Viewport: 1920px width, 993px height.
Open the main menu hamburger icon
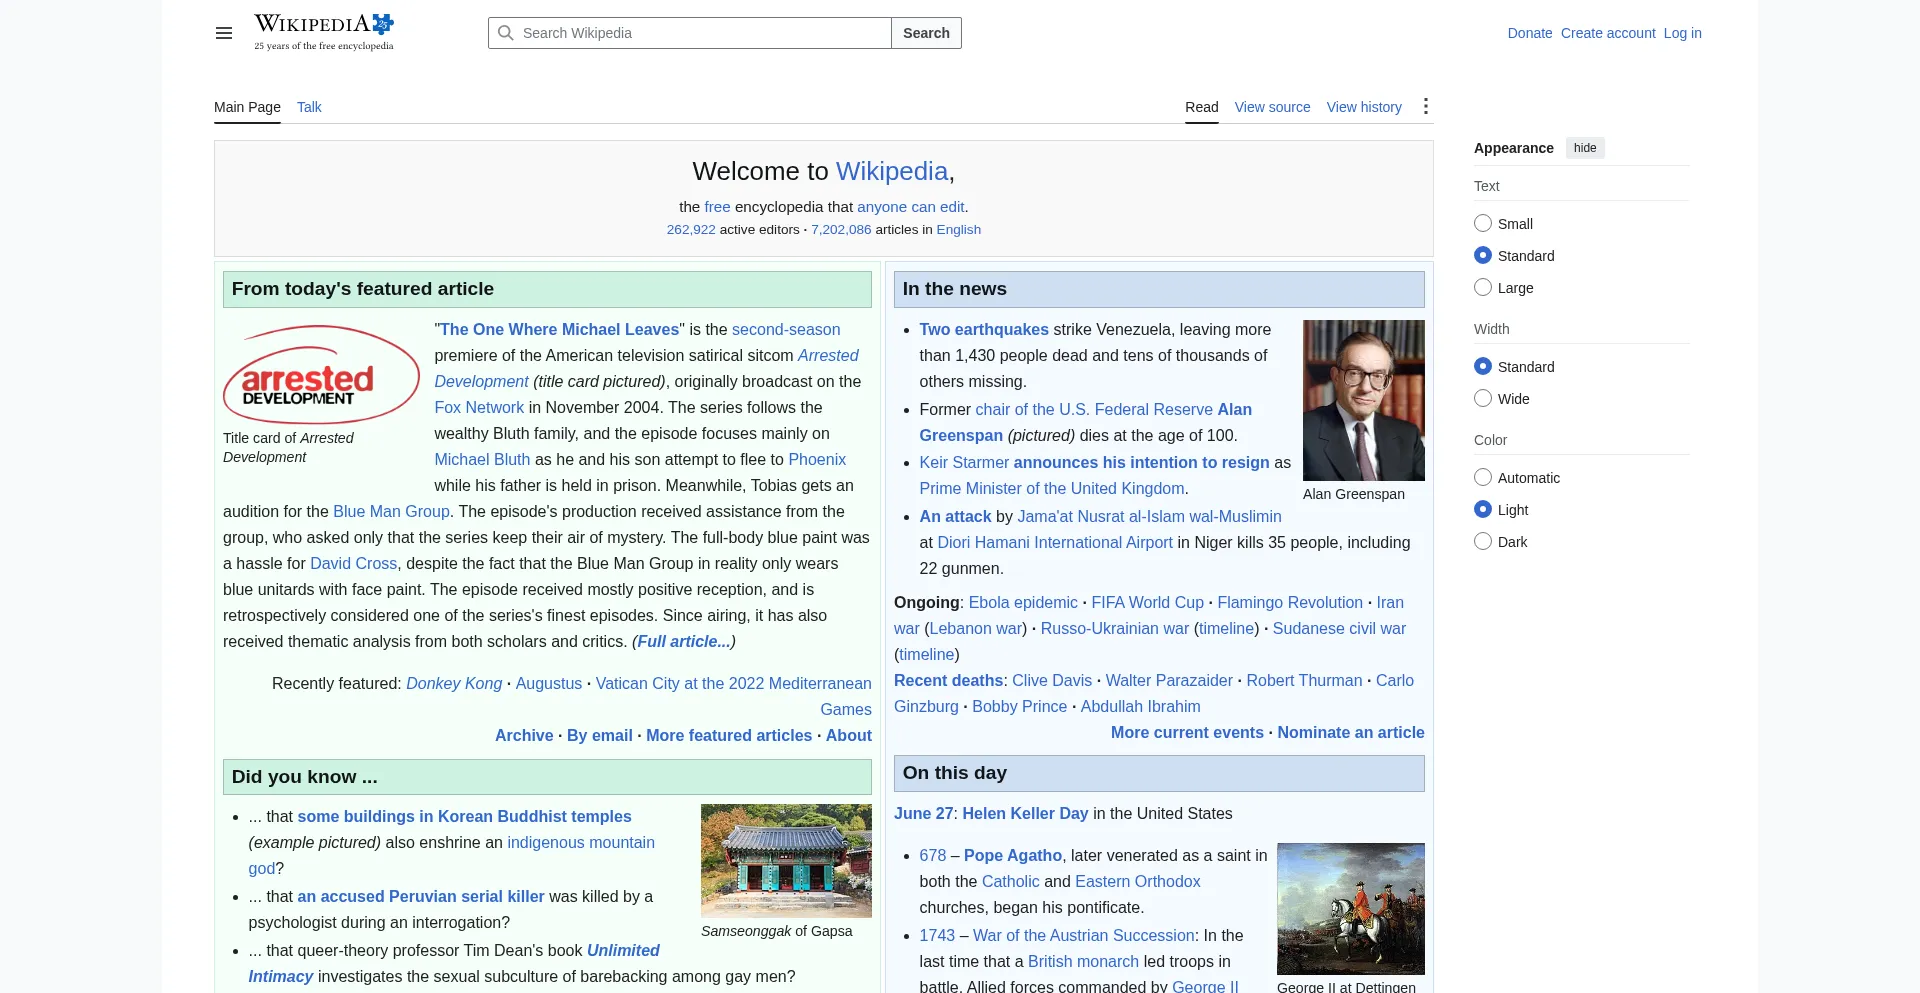pyautogui.click(x=224, y=33)
